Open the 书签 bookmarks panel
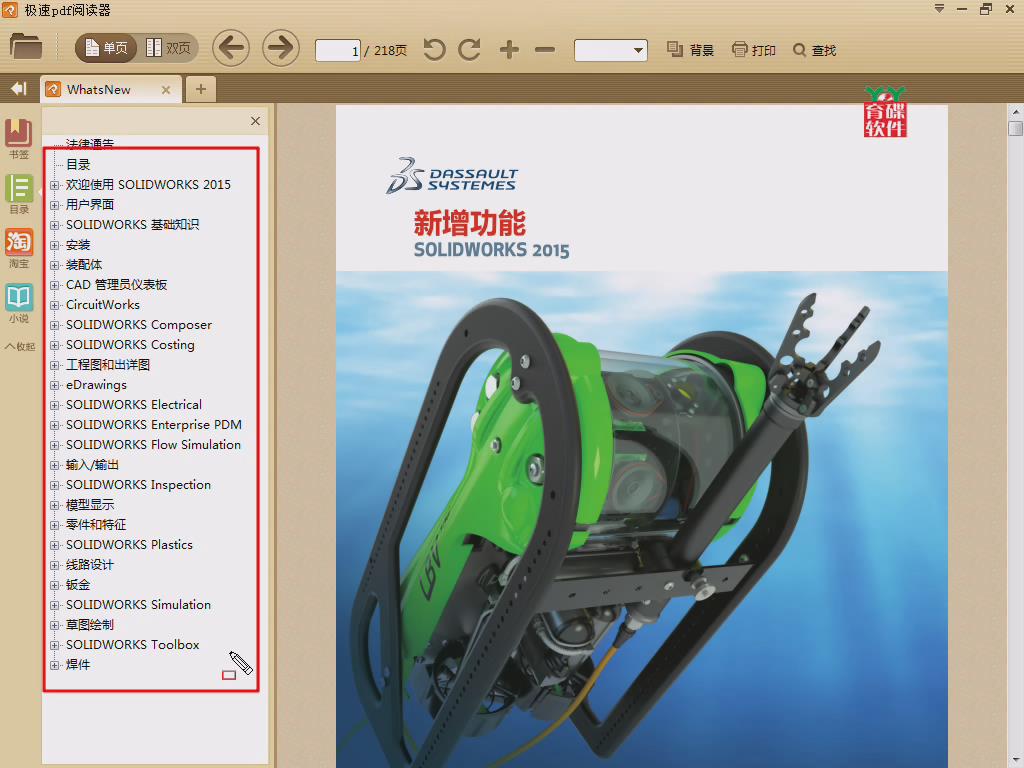Image resolution: width=1024 pixels, height=768 pixels. 19,138
